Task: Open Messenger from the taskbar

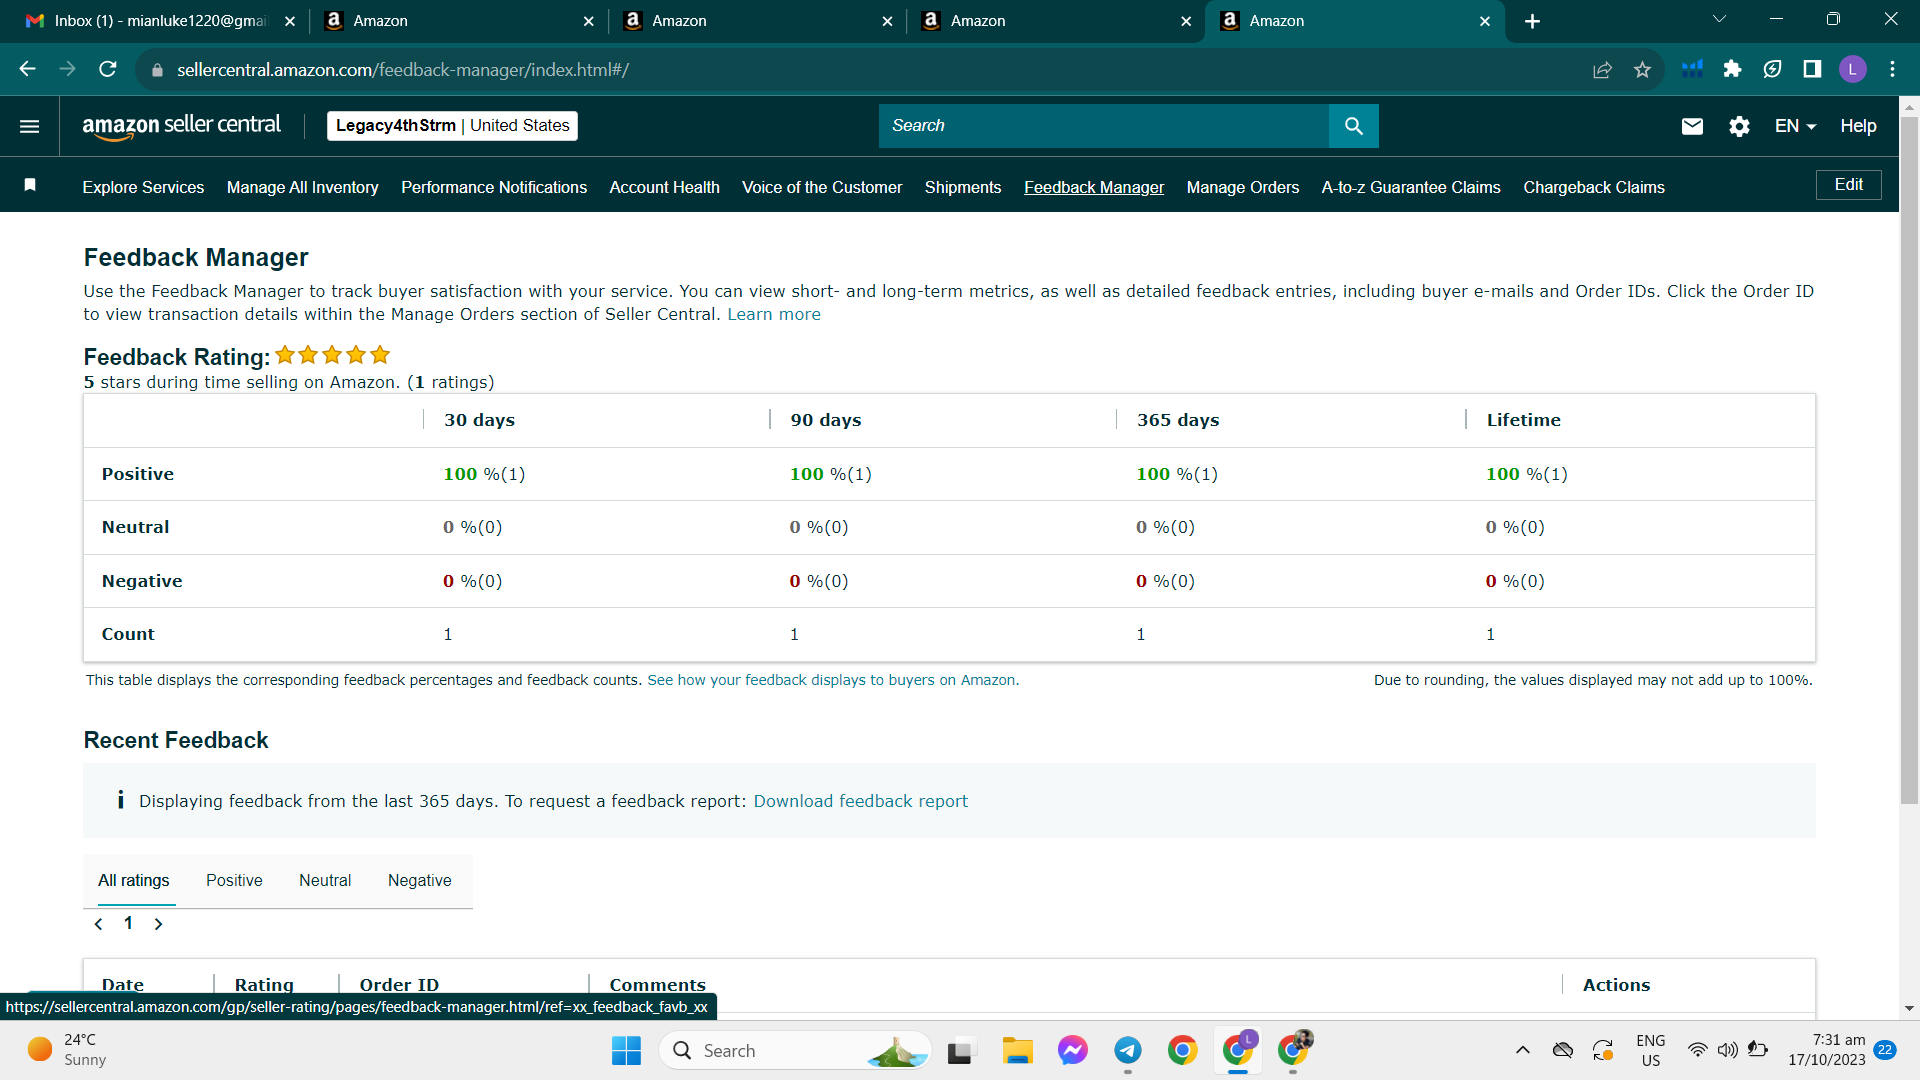Action: tap(1073, 1051)
